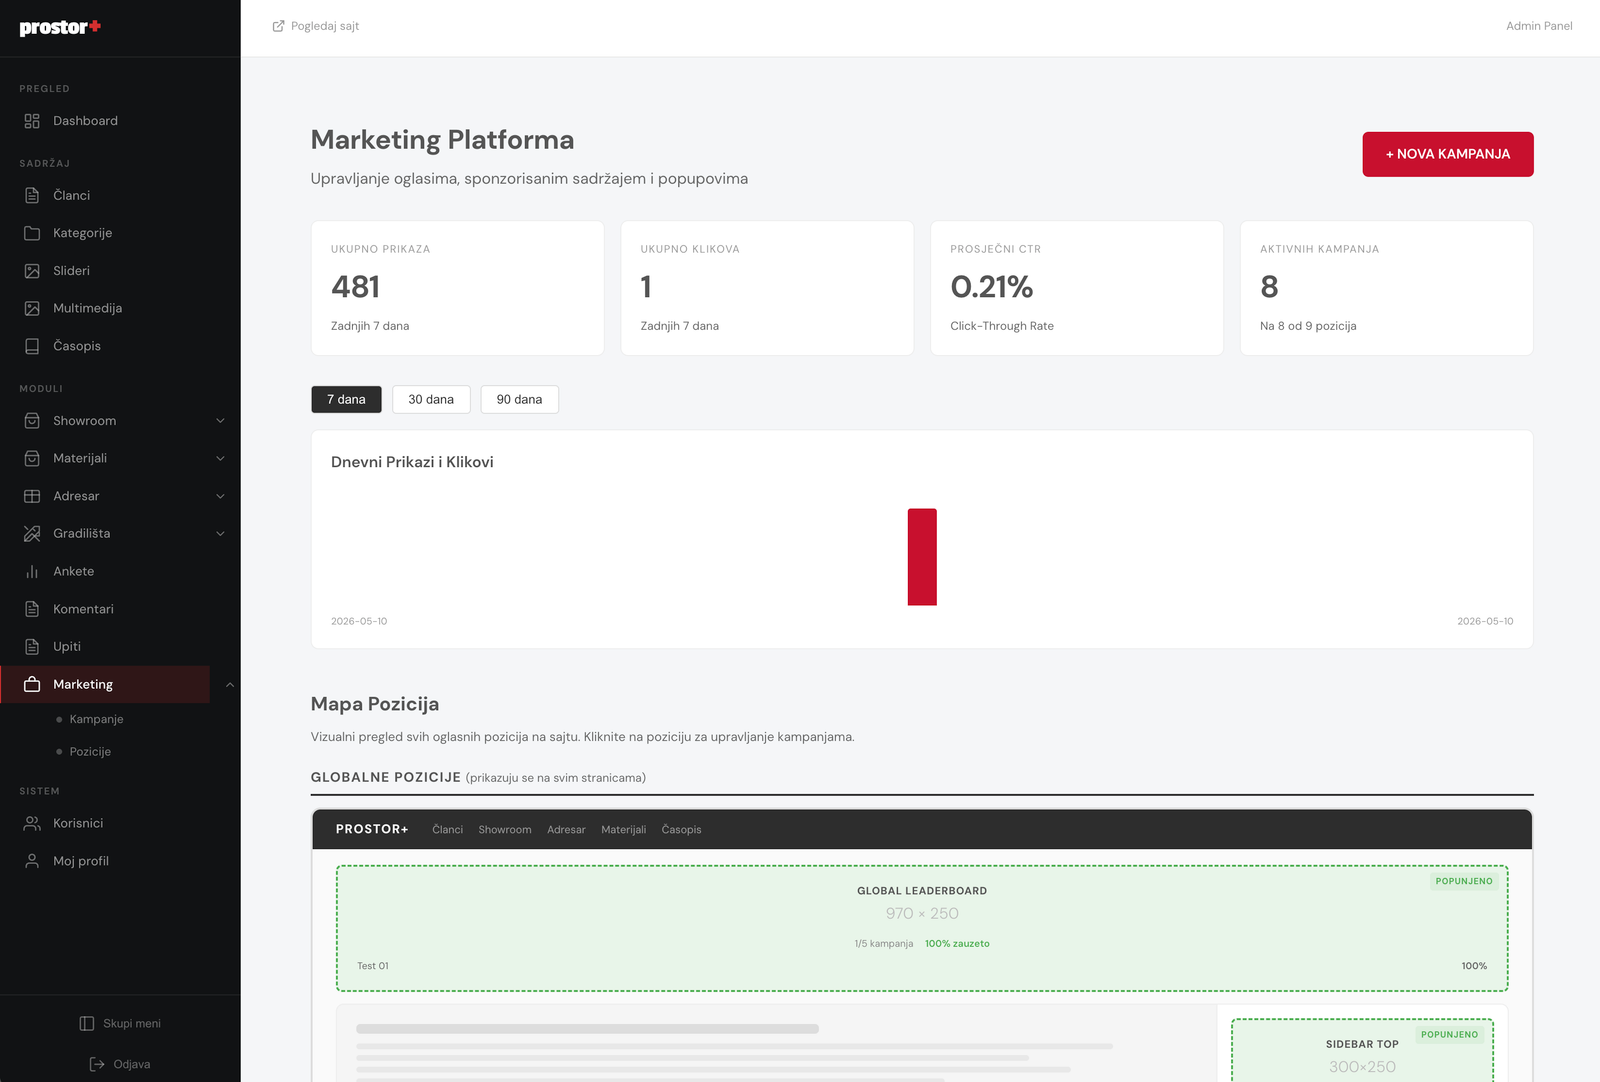Click Showroom in the PROSTOR+ preview nav
The height and width of the screenshot is (1082, 1600).
click(505, 830)
